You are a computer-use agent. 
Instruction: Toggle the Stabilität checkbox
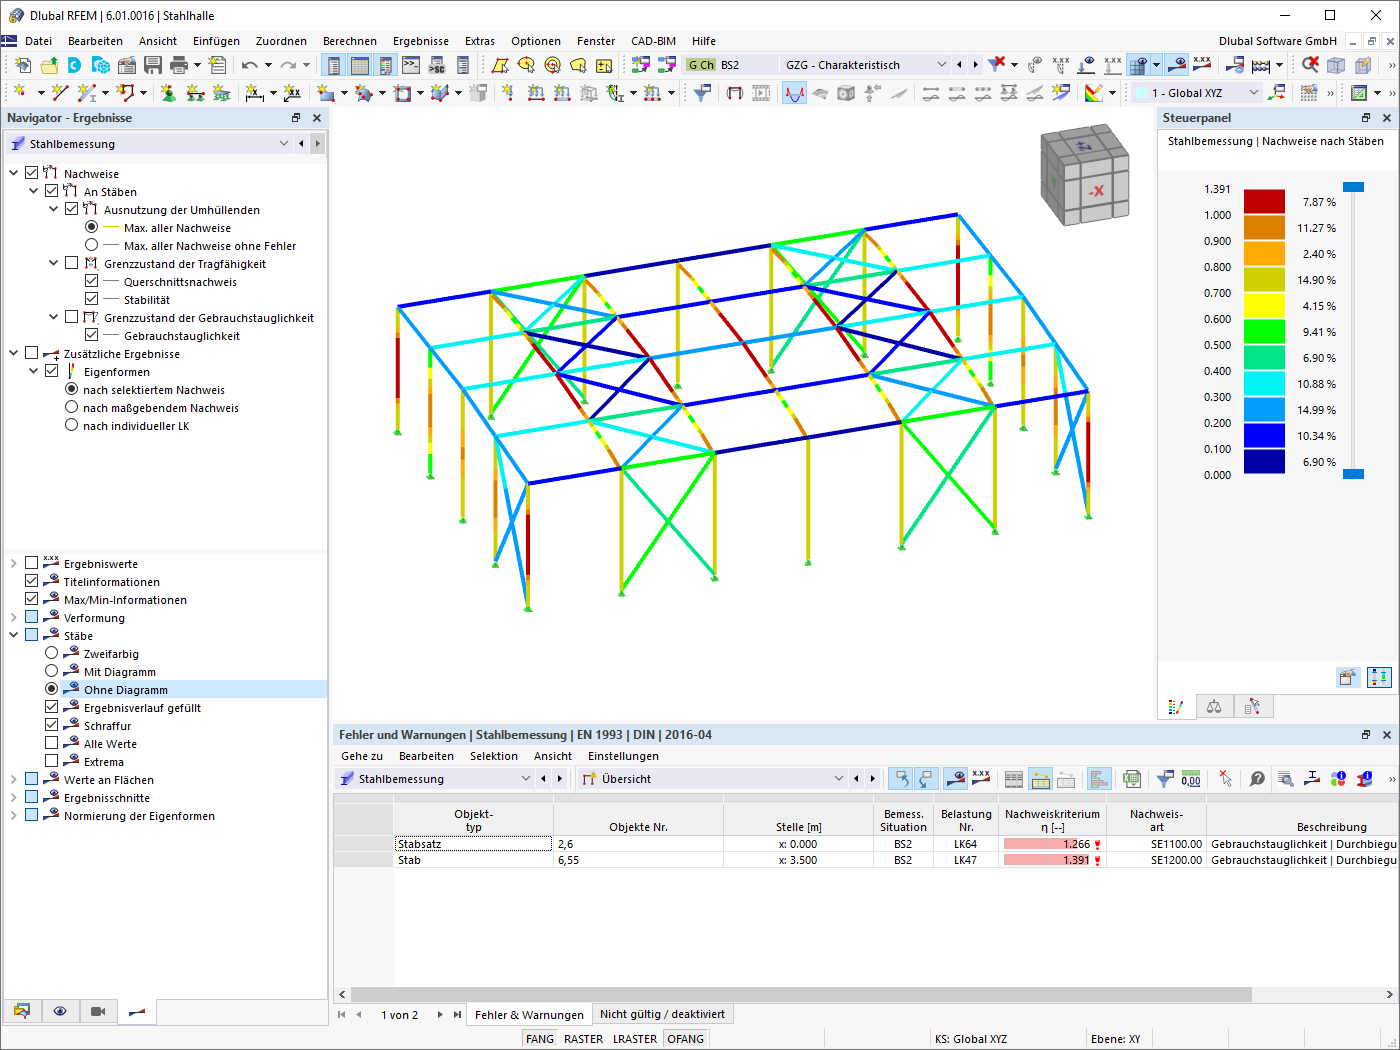(x=92, y=299)
